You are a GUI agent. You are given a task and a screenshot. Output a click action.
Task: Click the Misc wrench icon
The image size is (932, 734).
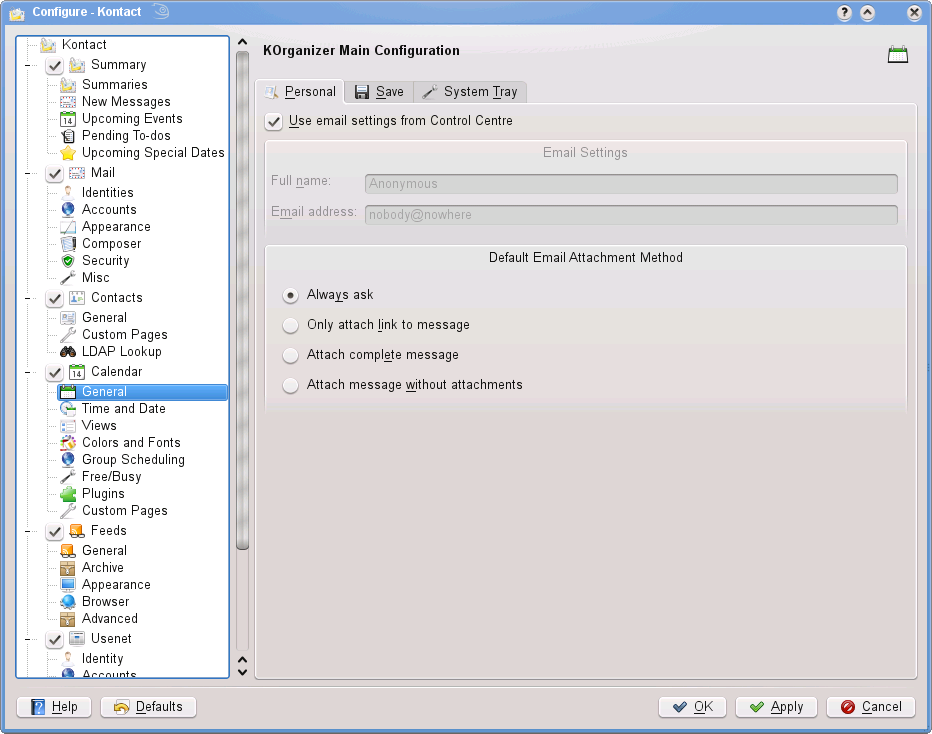point(68,278)
